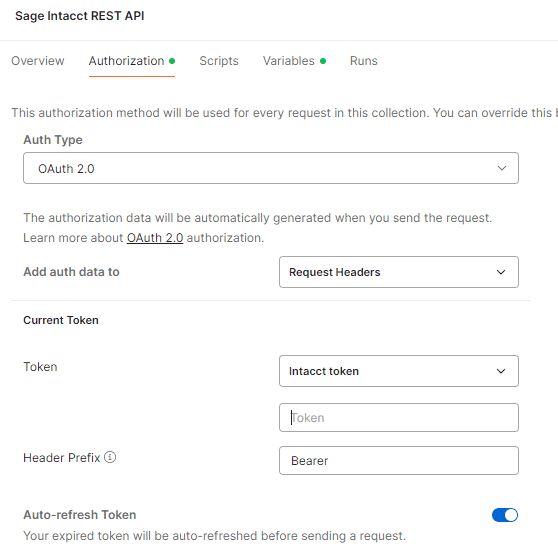Viewport: 558px width, 558px height.
Task: Click the Auto-refresh Token label
Action: [x=80, y=515]
